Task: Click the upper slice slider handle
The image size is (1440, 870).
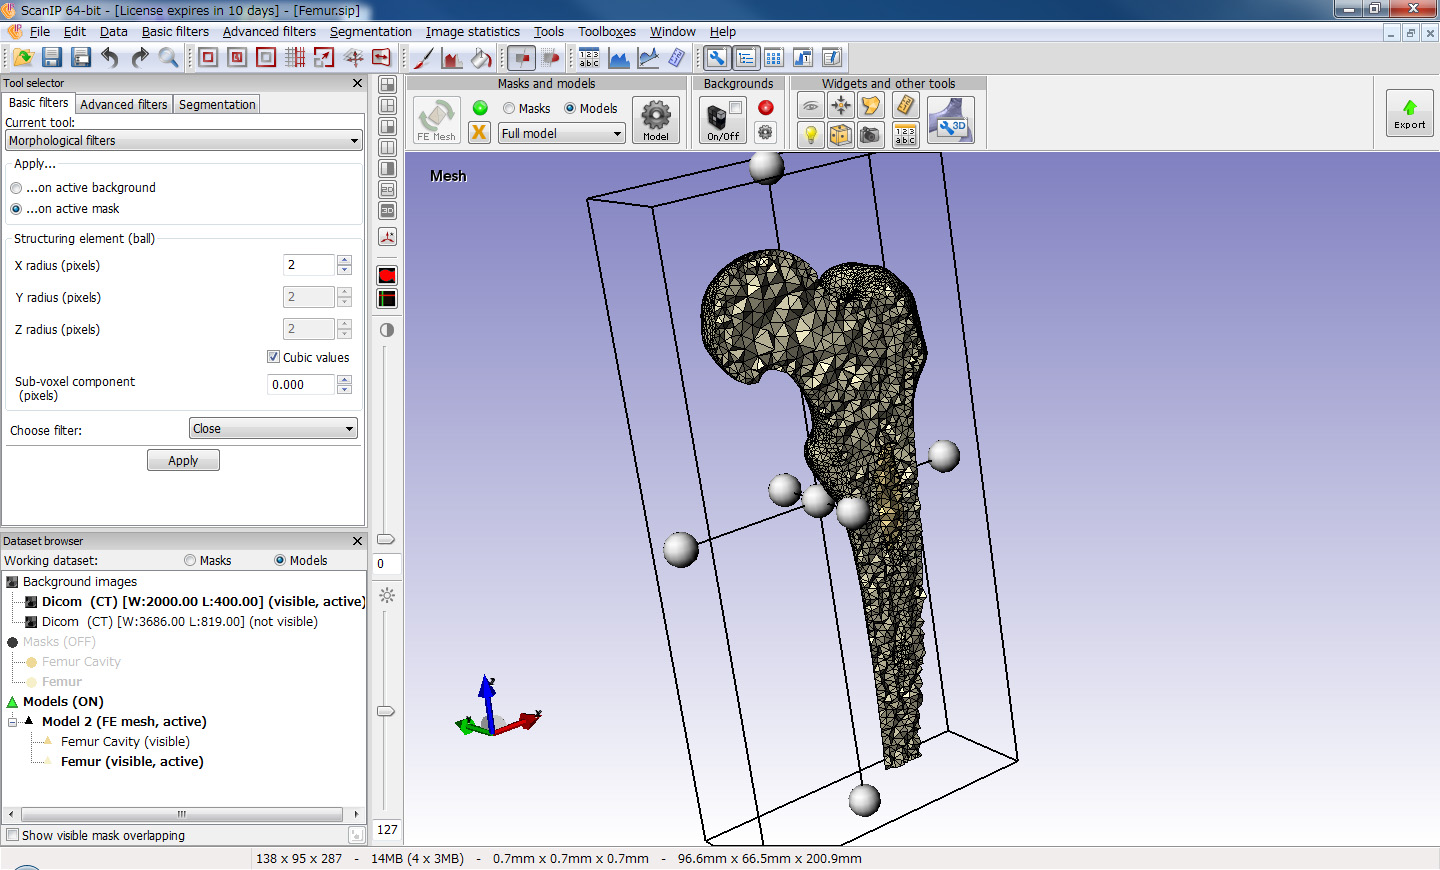Action: click(x=386, y=539)
